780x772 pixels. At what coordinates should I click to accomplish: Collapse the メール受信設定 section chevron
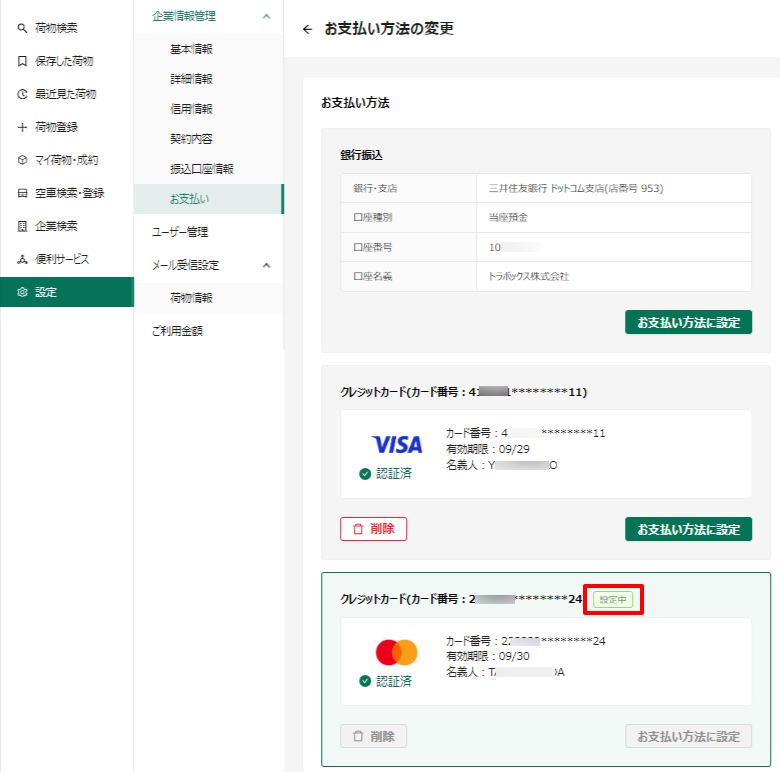pyautogui.click(x=266, y=265)
